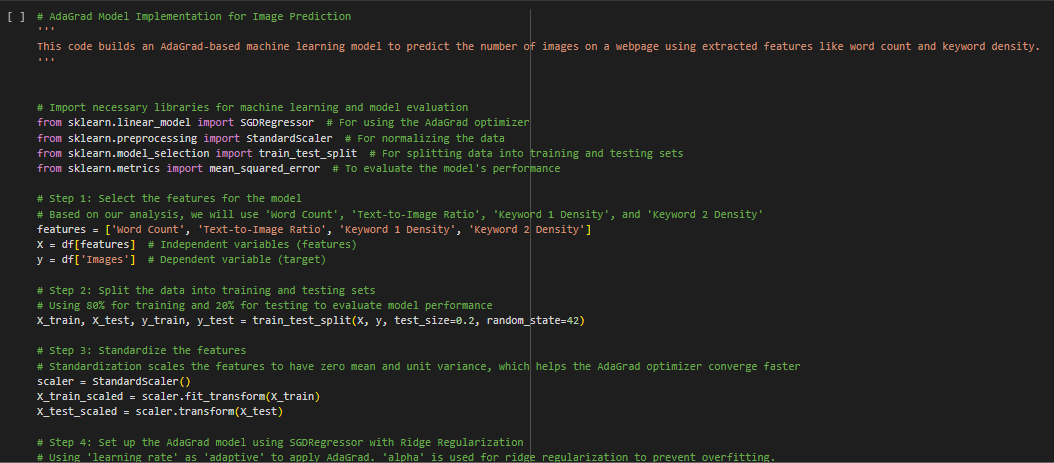Click 'scaler.fit_transform(X_train)' call
The image size is (1054, 463).
click(231, 397)
